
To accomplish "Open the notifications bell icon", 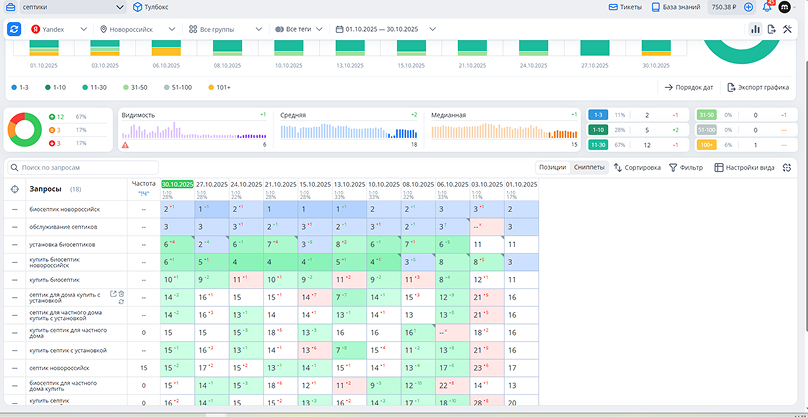I will coord(767,7).
